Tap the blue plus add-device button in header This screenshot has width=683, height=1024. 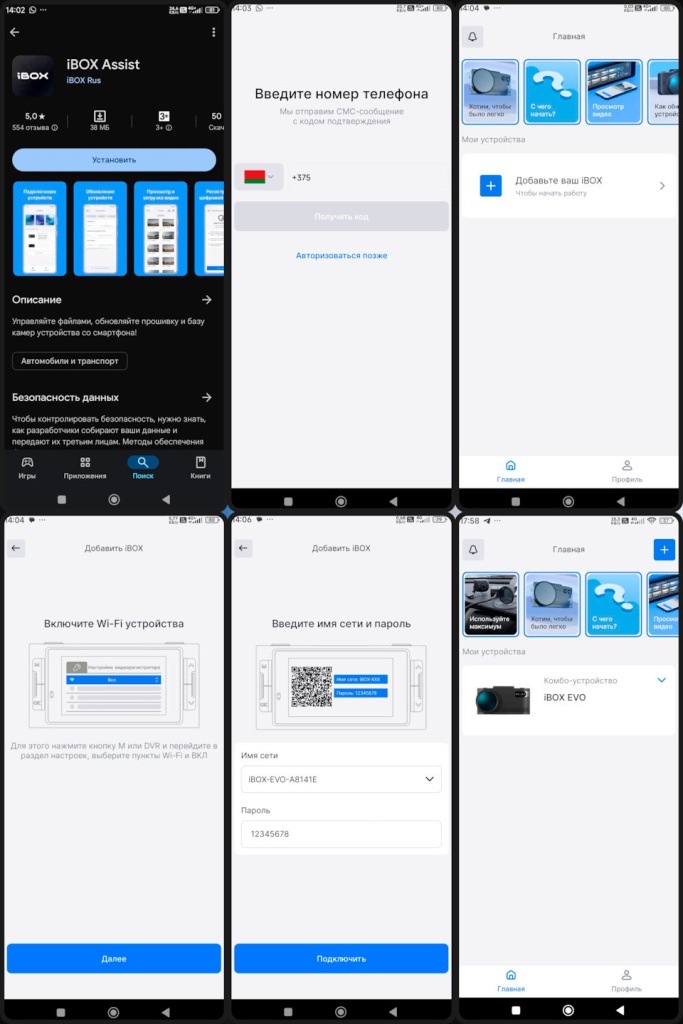pyautogui.click(x=664, y=549)
